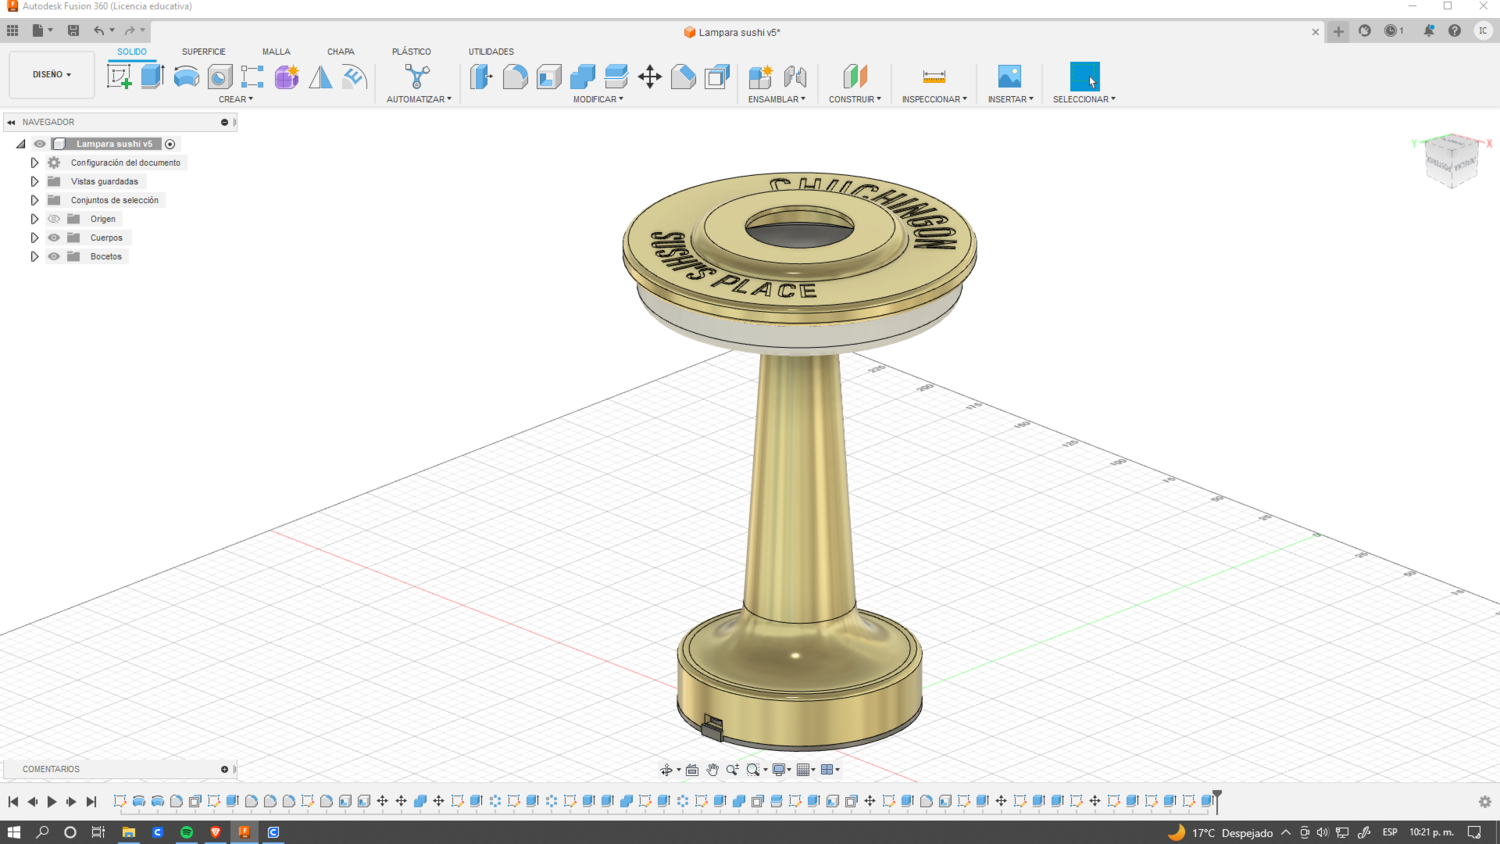Select the Joint tool in Ensamblar
The width and height of the screenshot is (1500, 844).
(795, 77)
